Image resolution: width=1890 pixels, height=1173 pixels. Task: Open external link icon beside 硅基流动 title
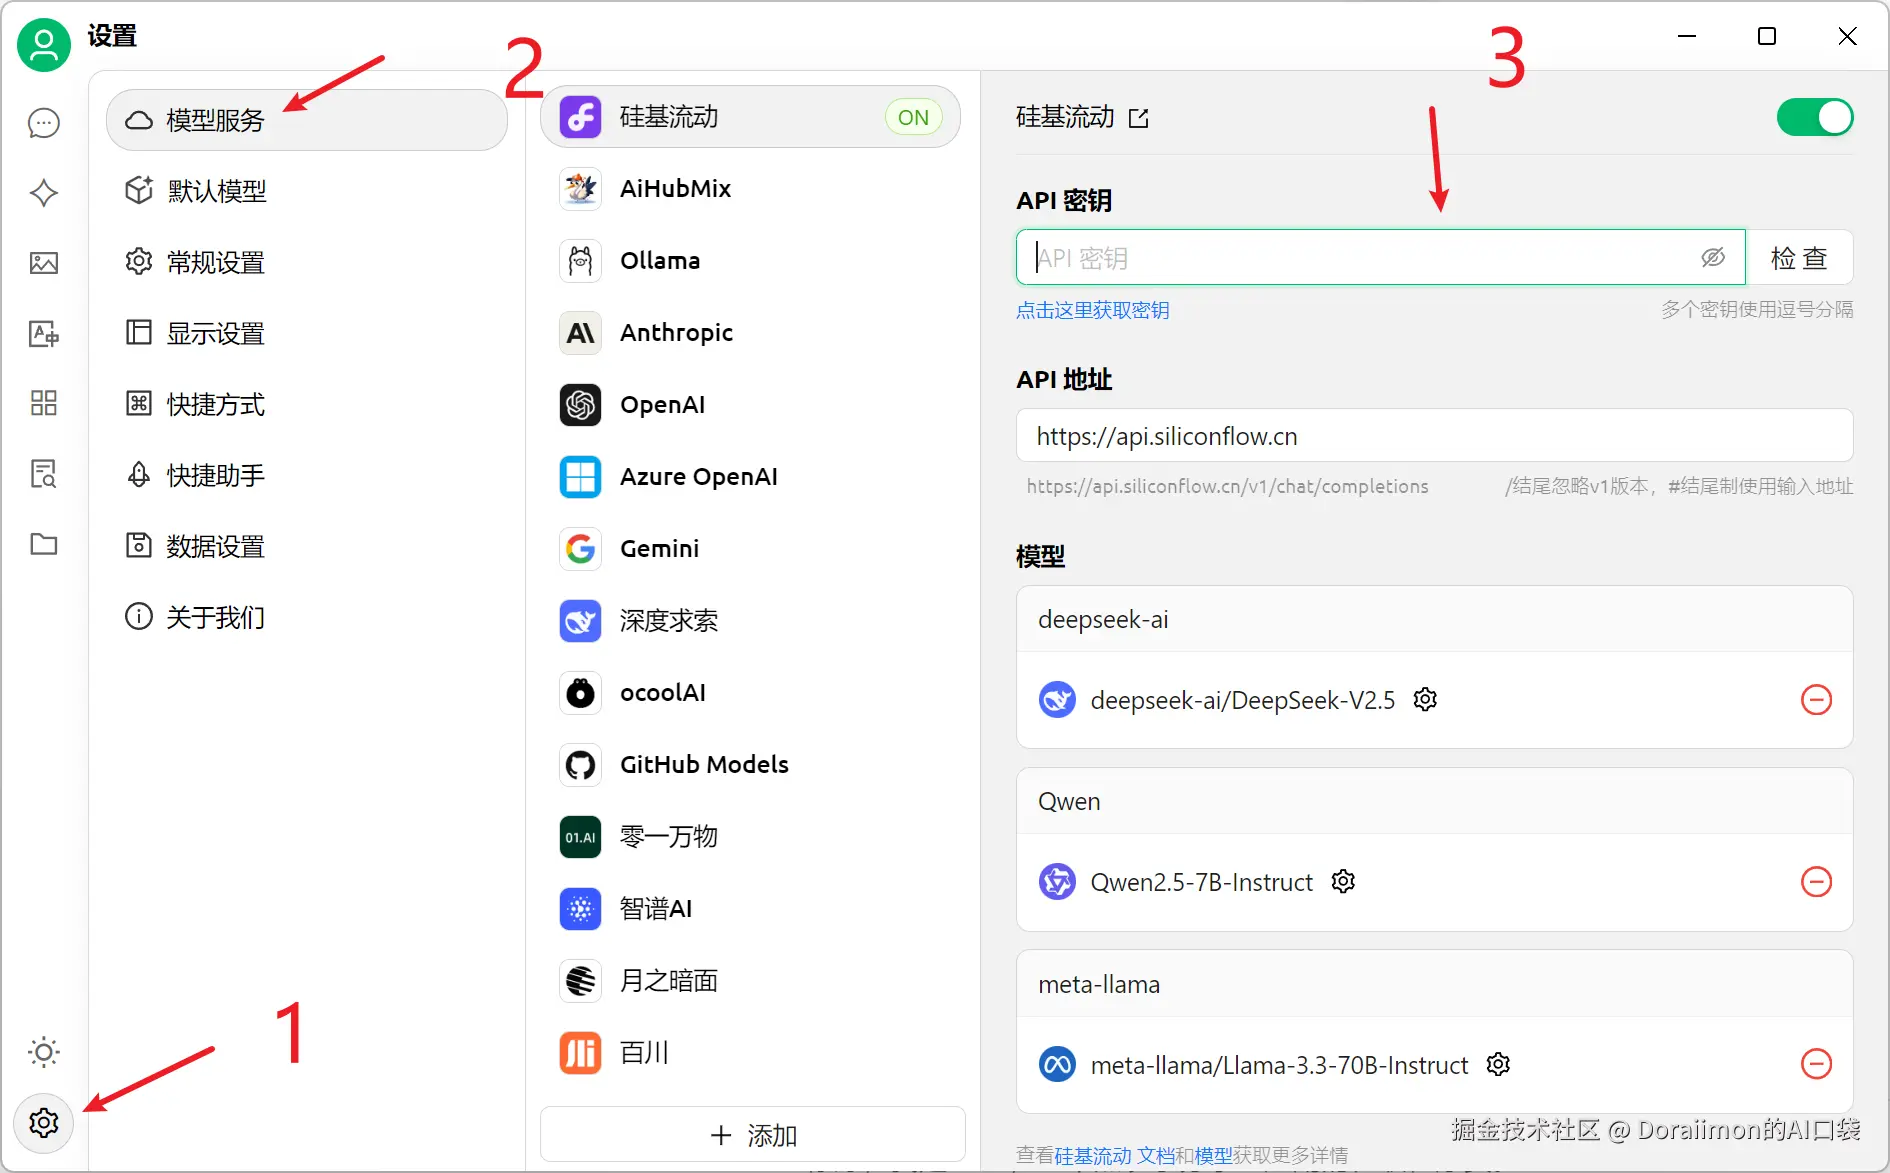click(x=1138, y=118)
